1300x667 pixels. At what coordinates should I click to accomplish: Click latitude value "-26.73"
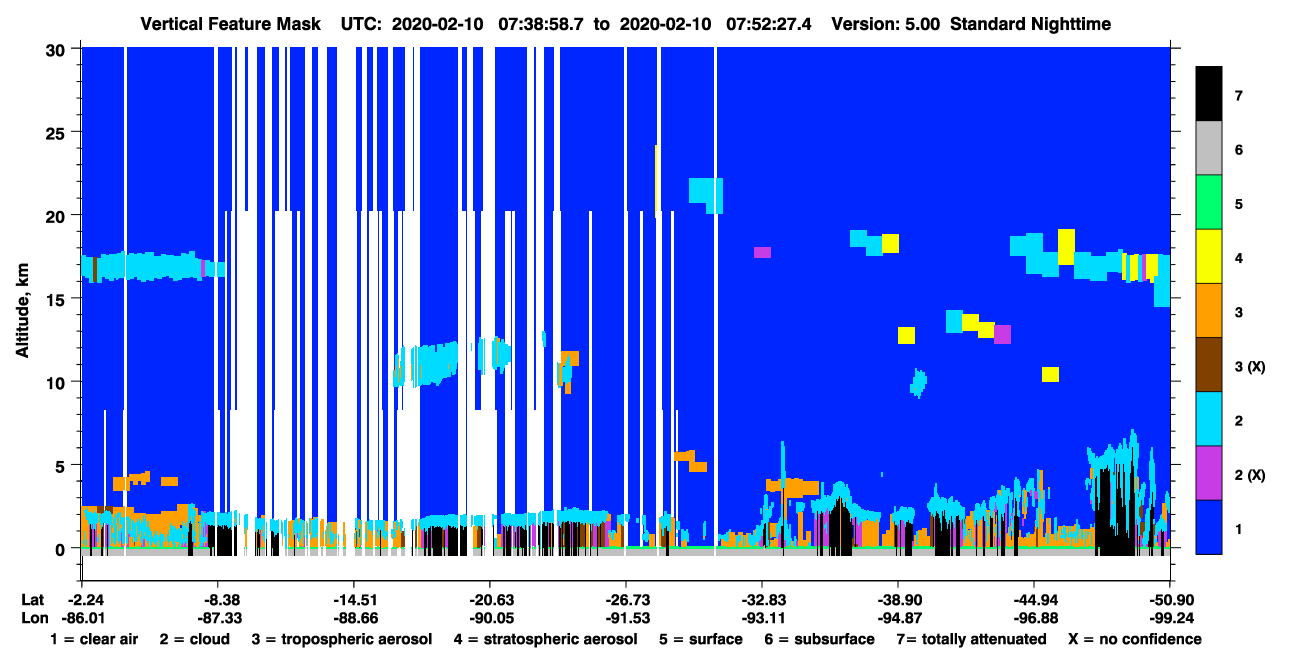pos(626,600)
